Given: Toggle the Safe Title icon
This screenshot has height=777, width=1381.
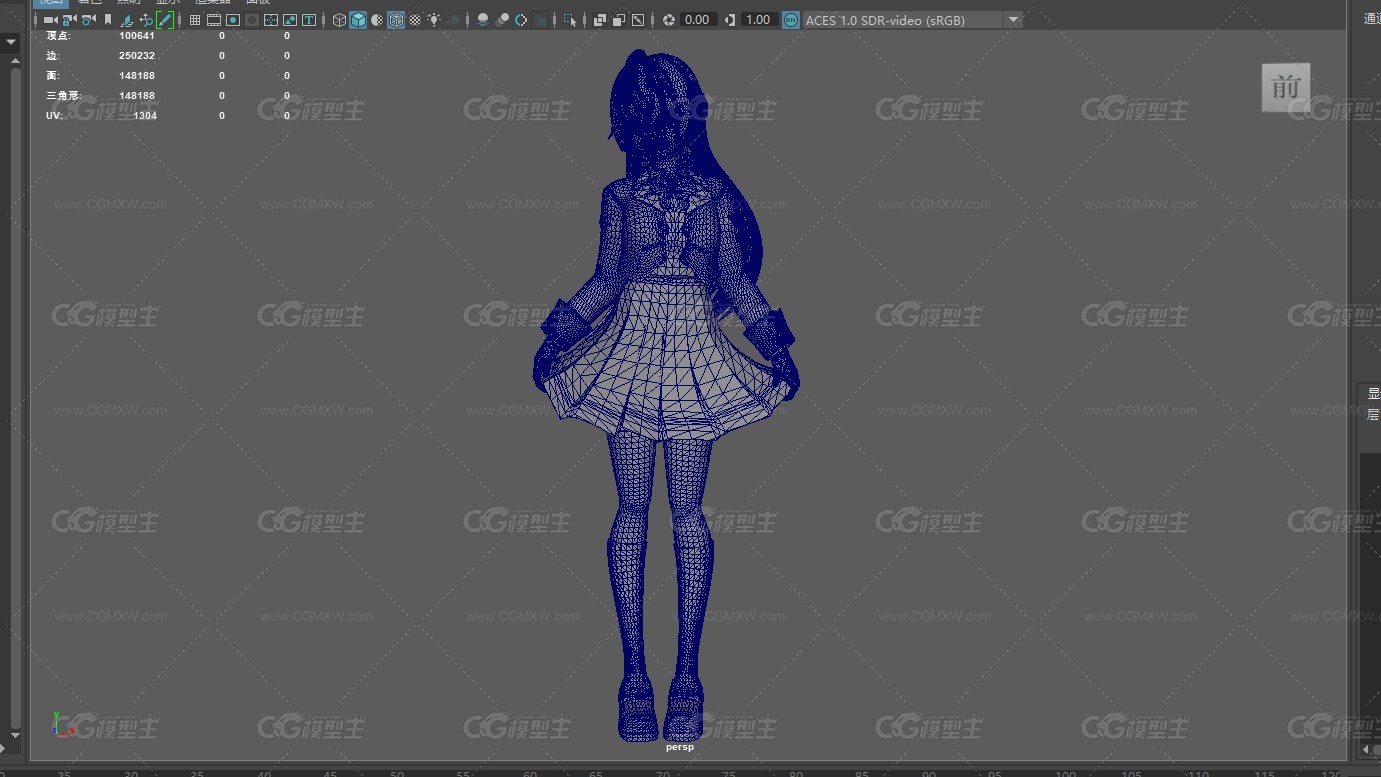Looking at the screenshot, I should tap(309, 20).
